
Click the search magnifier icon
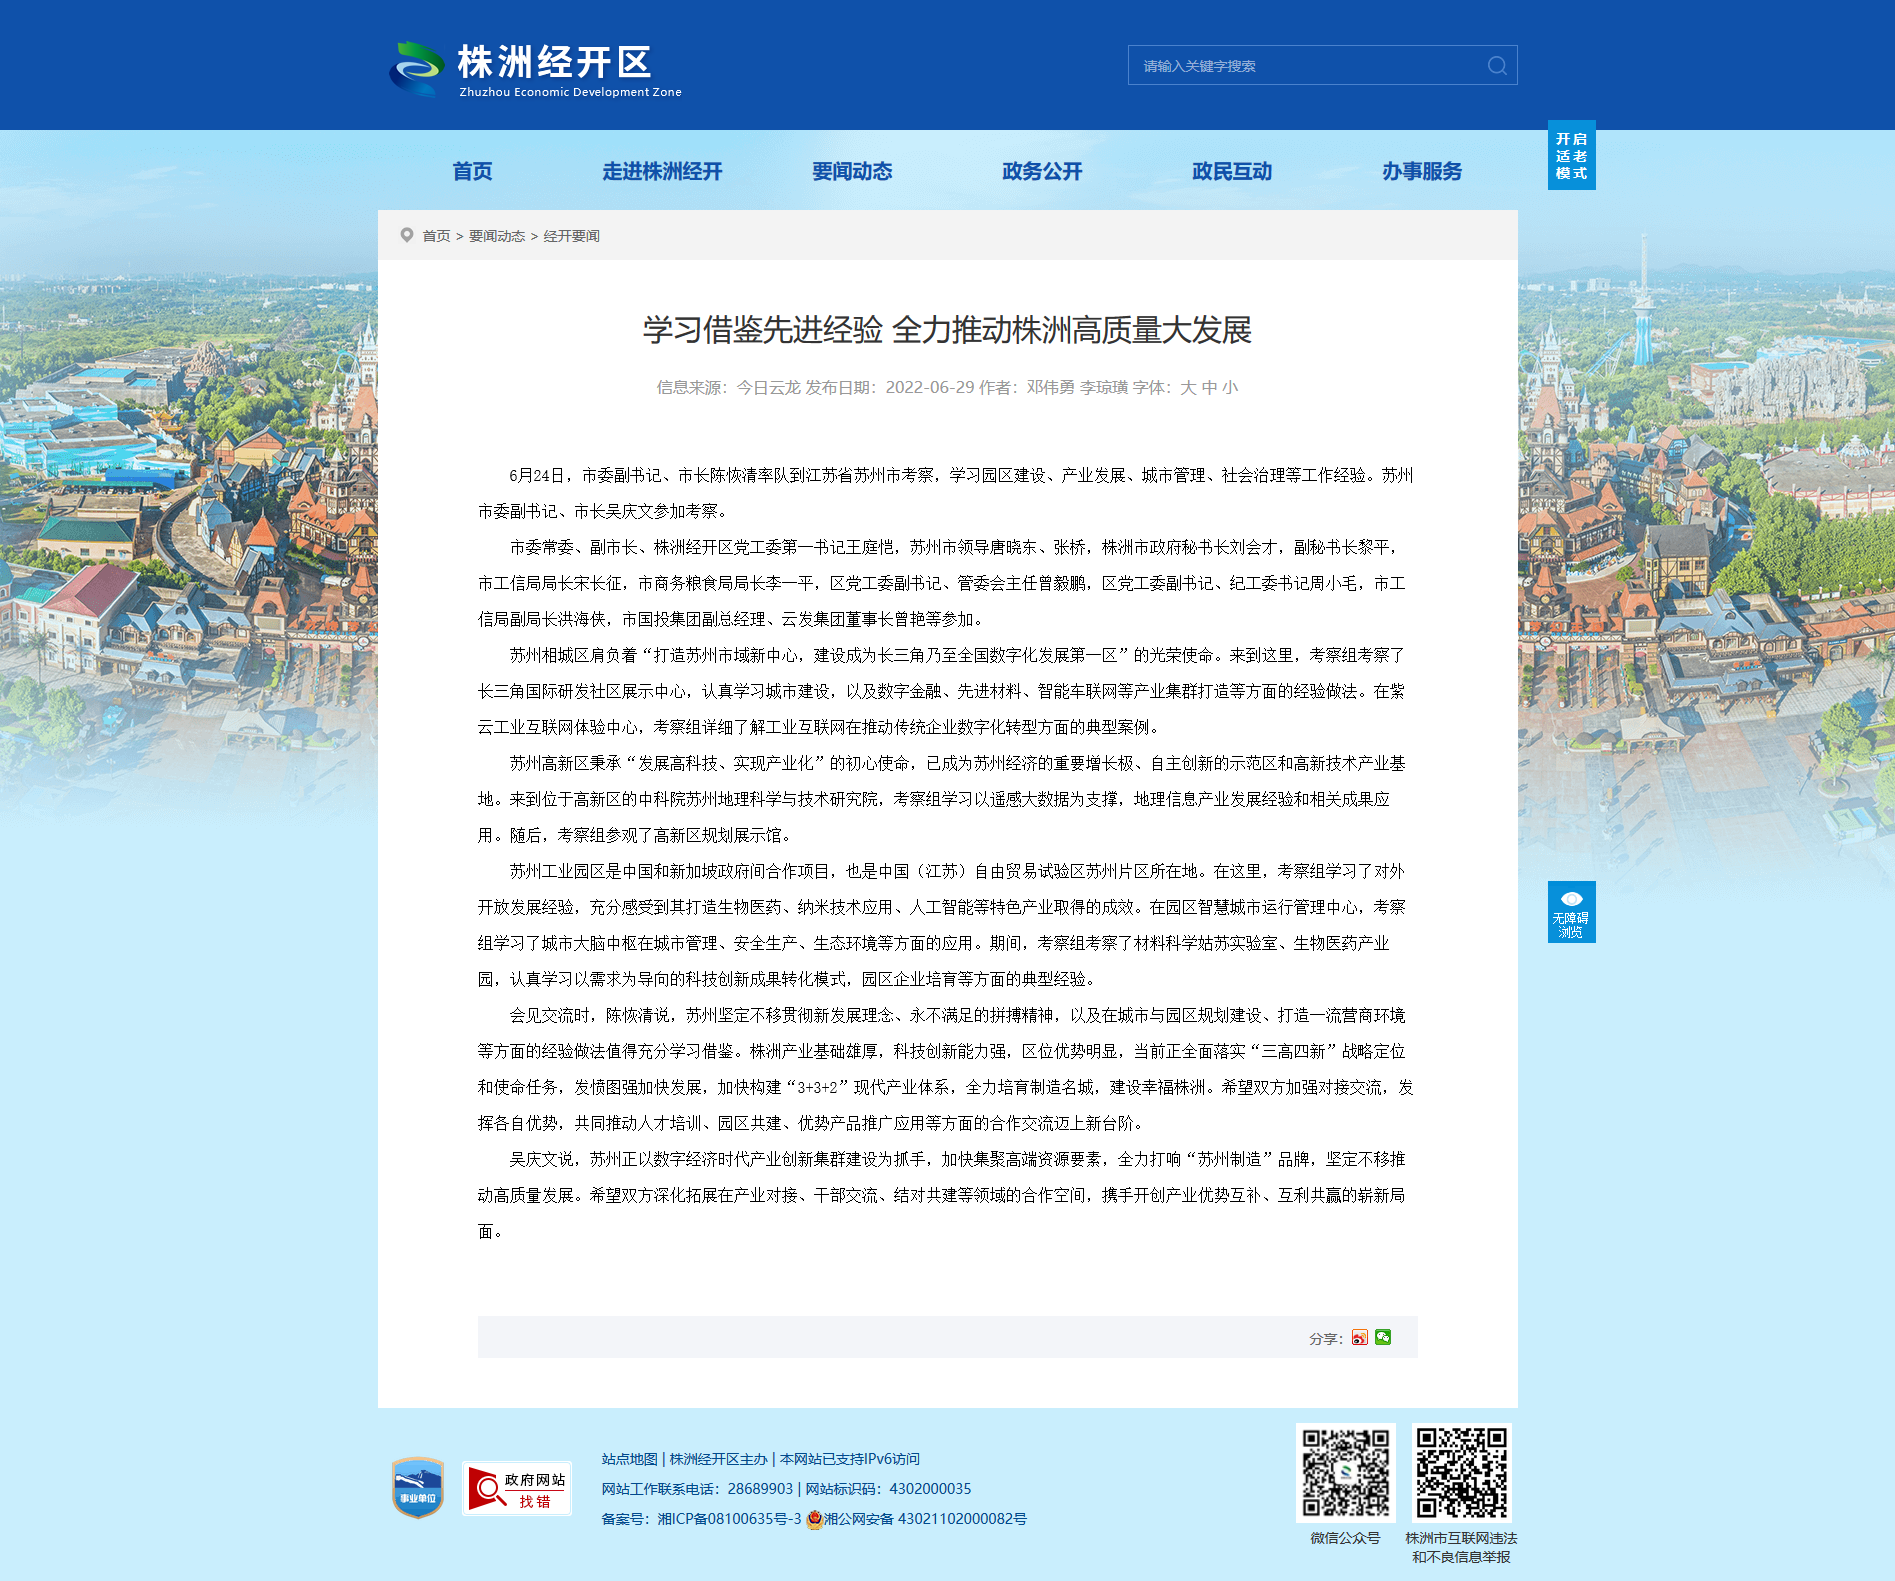[1497, 66]
